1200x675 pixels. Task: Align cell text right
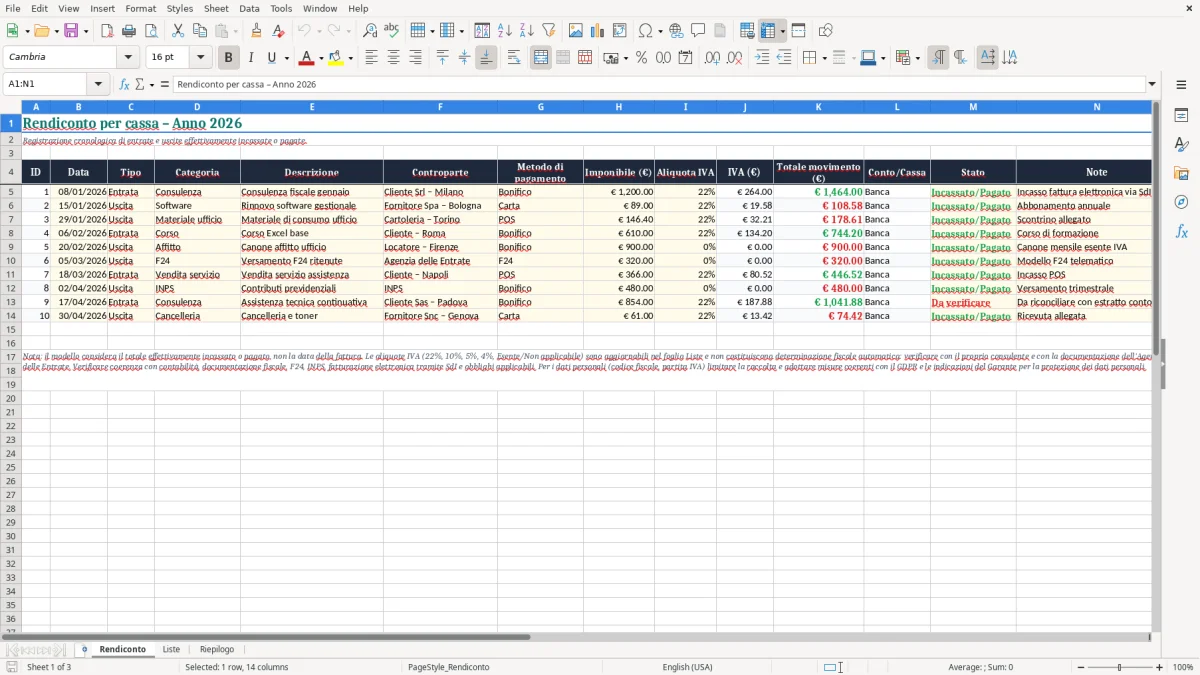click(415, 58)
